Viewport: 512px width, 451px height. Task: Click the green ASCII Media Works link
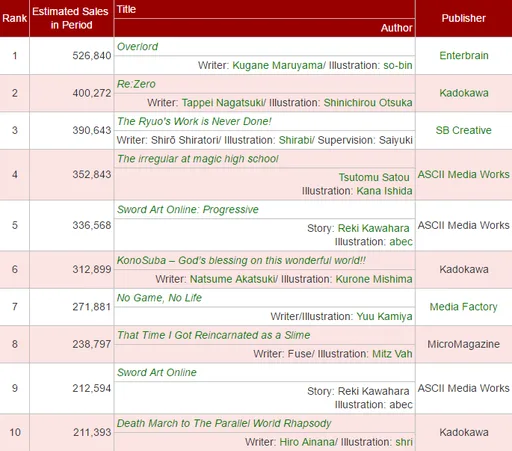point(464,174)
